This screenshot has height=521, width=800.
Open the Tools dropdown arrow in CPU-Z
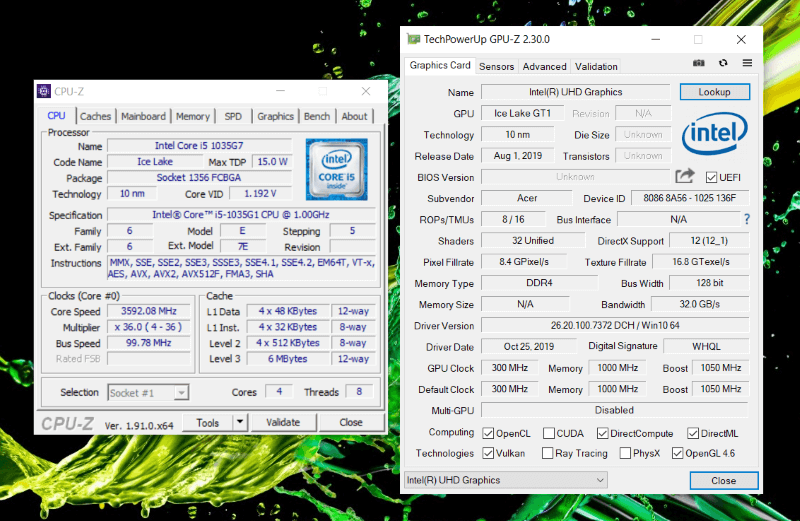[239, 422]
